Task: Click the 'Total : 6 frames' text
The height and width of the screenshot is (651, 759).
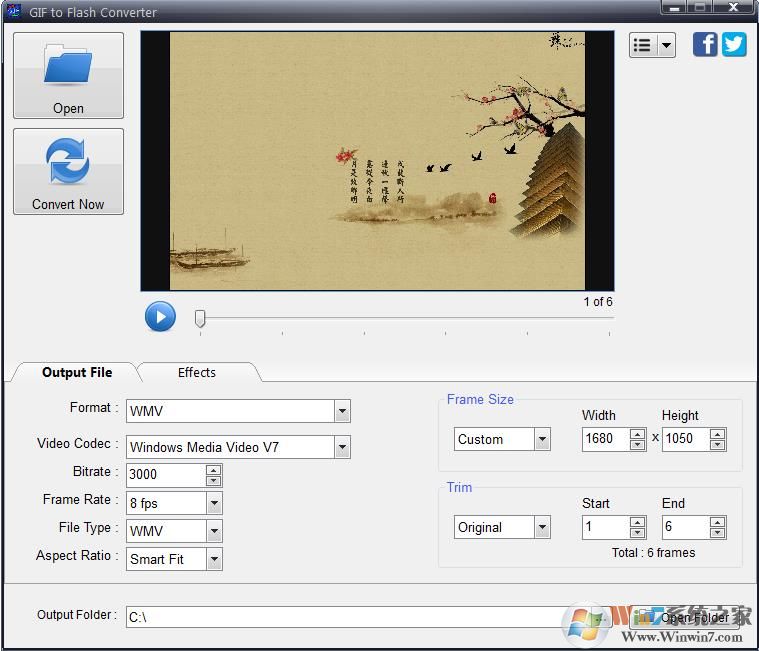Action: 653,553
